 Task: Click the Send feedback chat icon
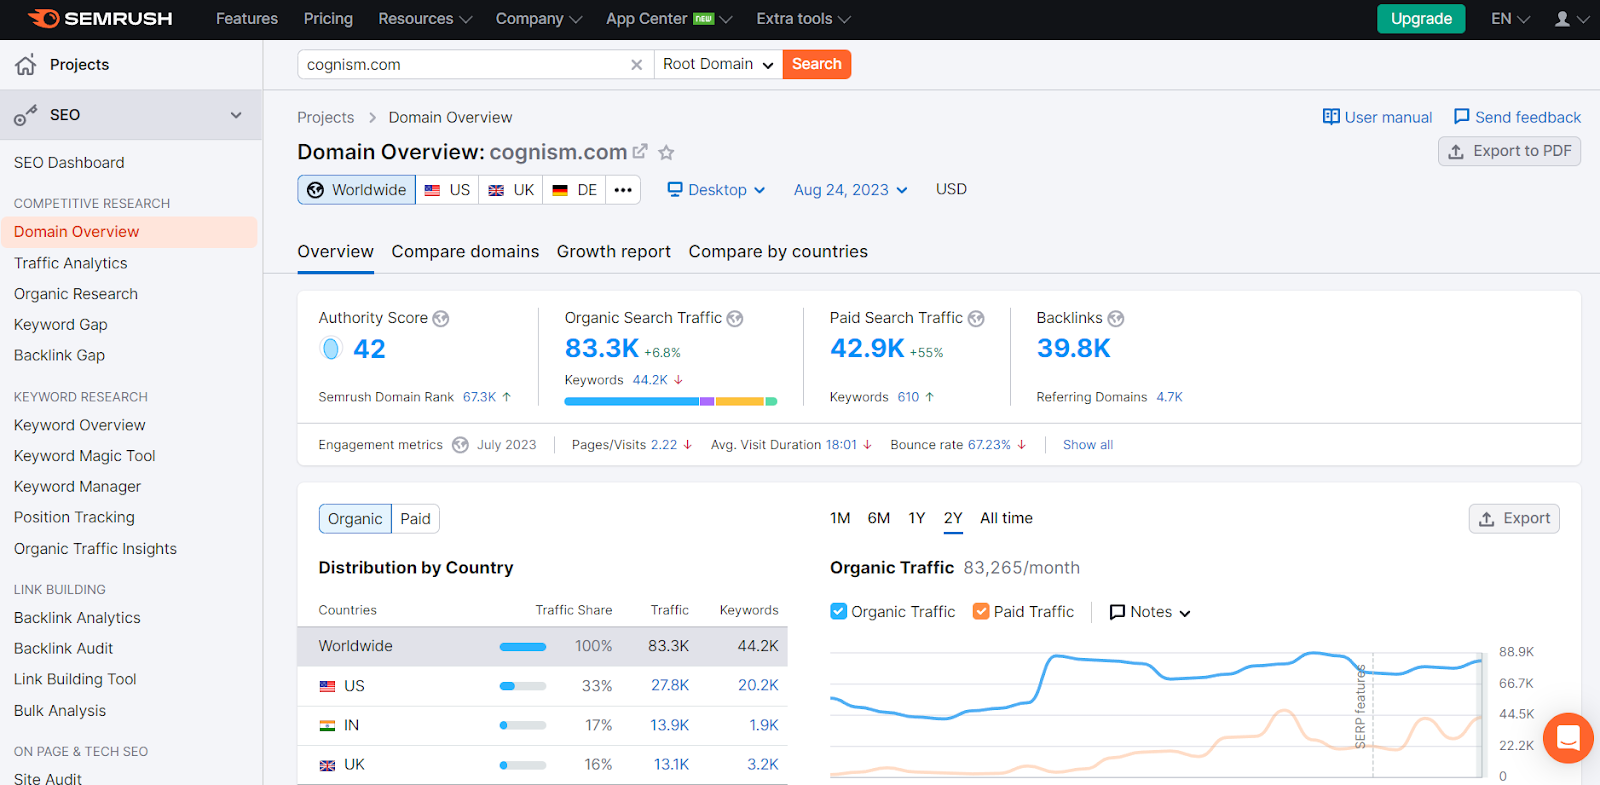pos(1462,117)
